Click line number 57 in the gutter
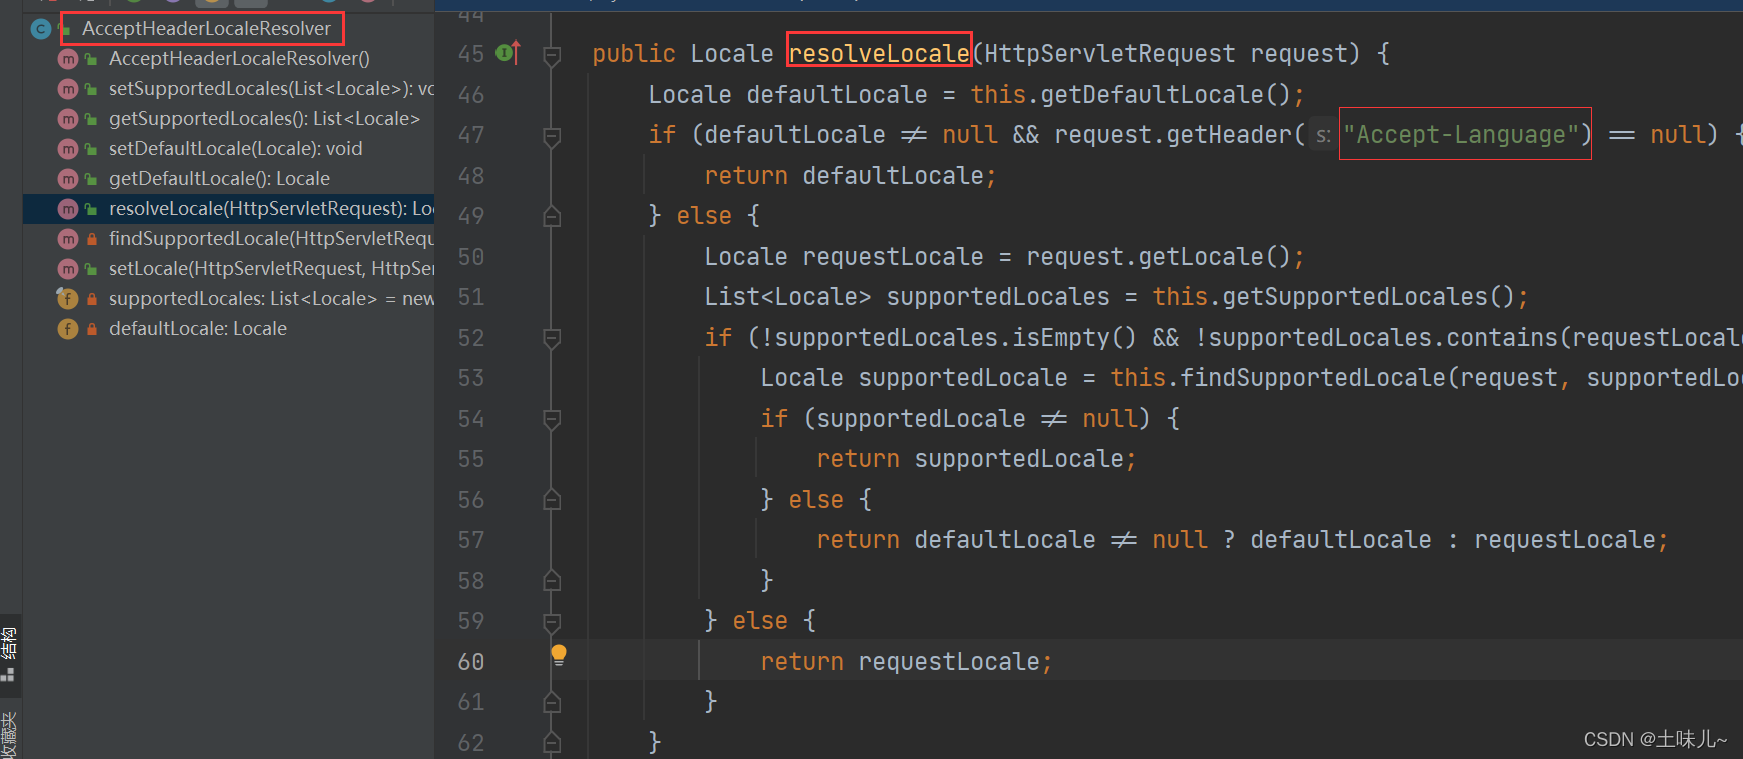1743x759 pixels. [471, 540]
